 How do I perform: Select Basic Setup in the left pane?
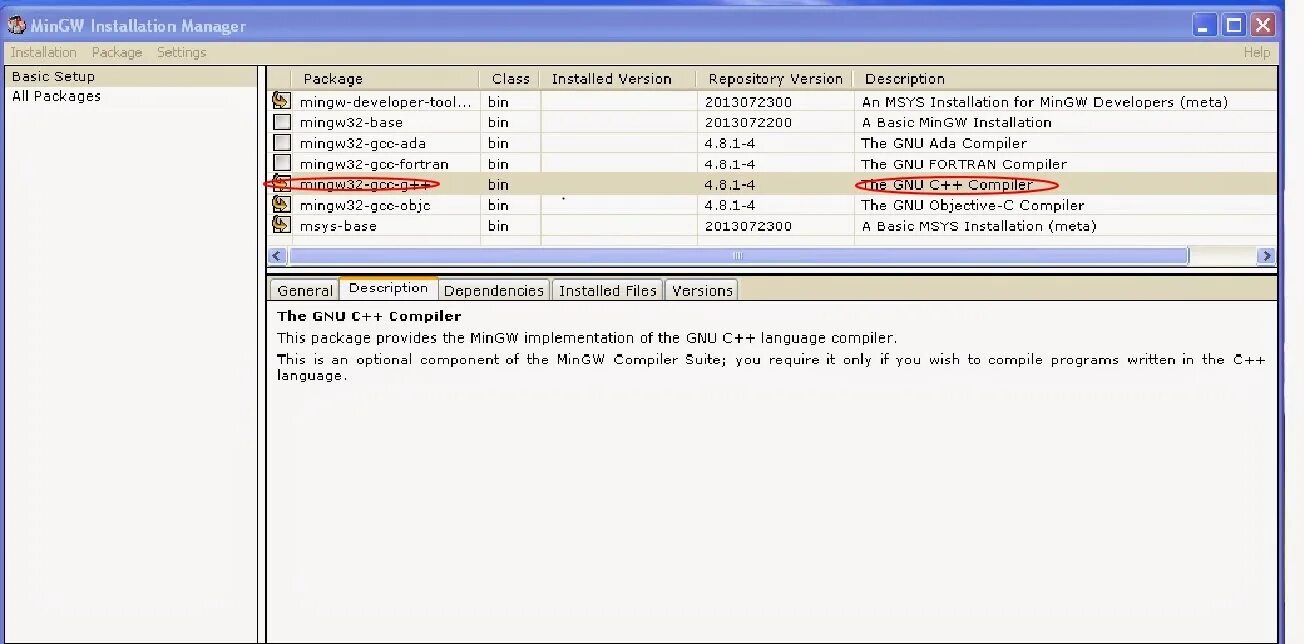(x=53, y=76)
